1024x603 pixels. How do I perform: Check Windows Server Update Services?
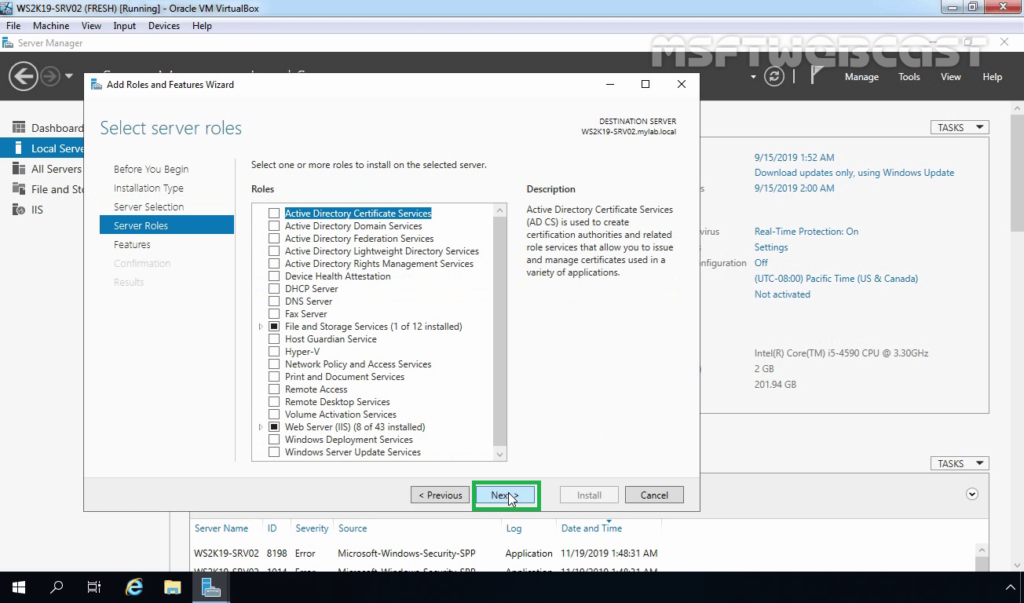coord(274,452)
